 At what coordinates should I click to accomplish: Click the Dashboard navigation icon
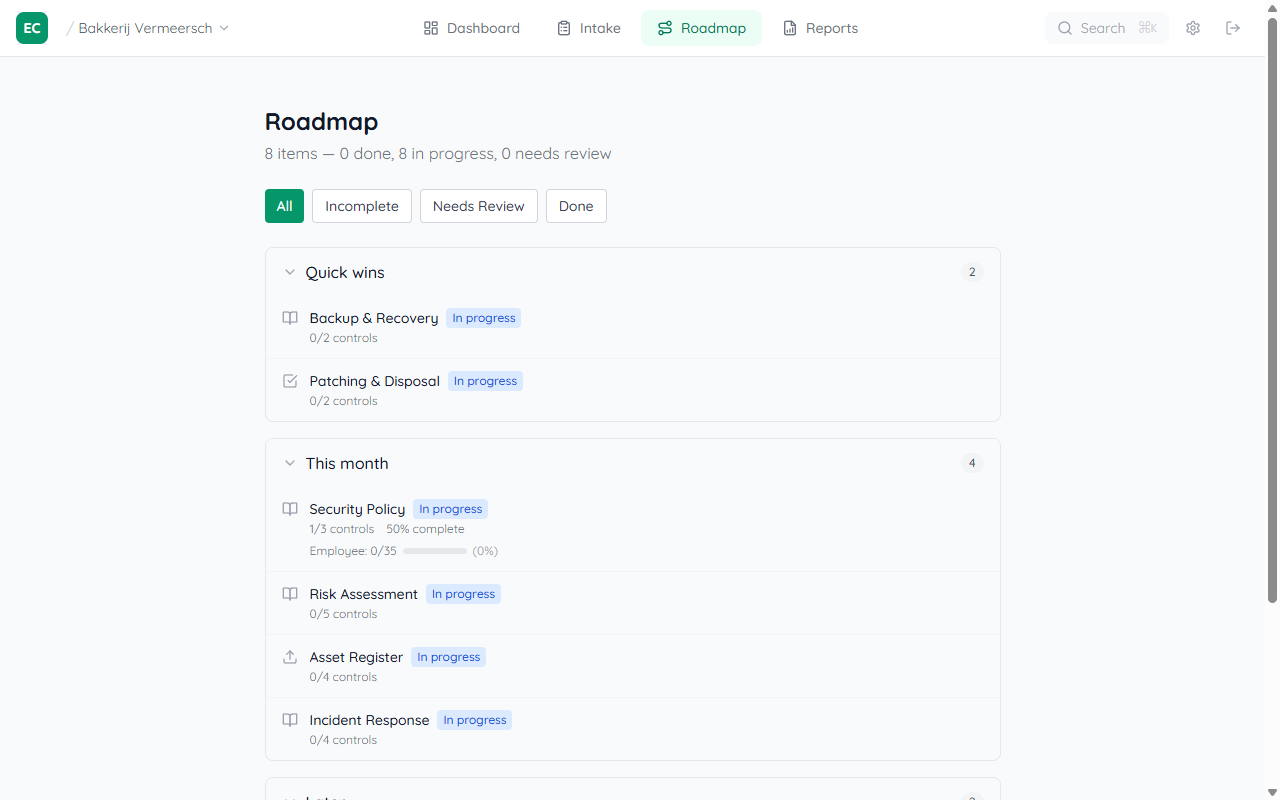(x=429, y=28)
